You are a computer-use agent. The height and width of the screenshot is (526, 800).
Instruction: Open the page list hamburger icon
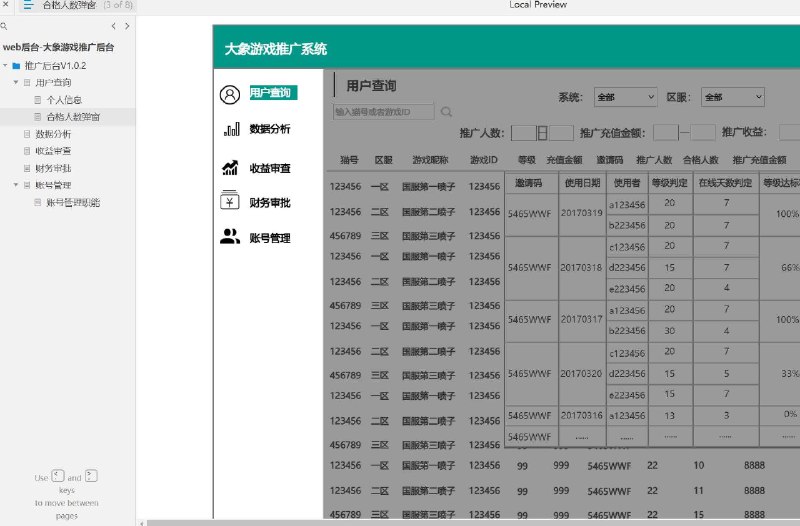pyautogui.click(x=28, y=5)
